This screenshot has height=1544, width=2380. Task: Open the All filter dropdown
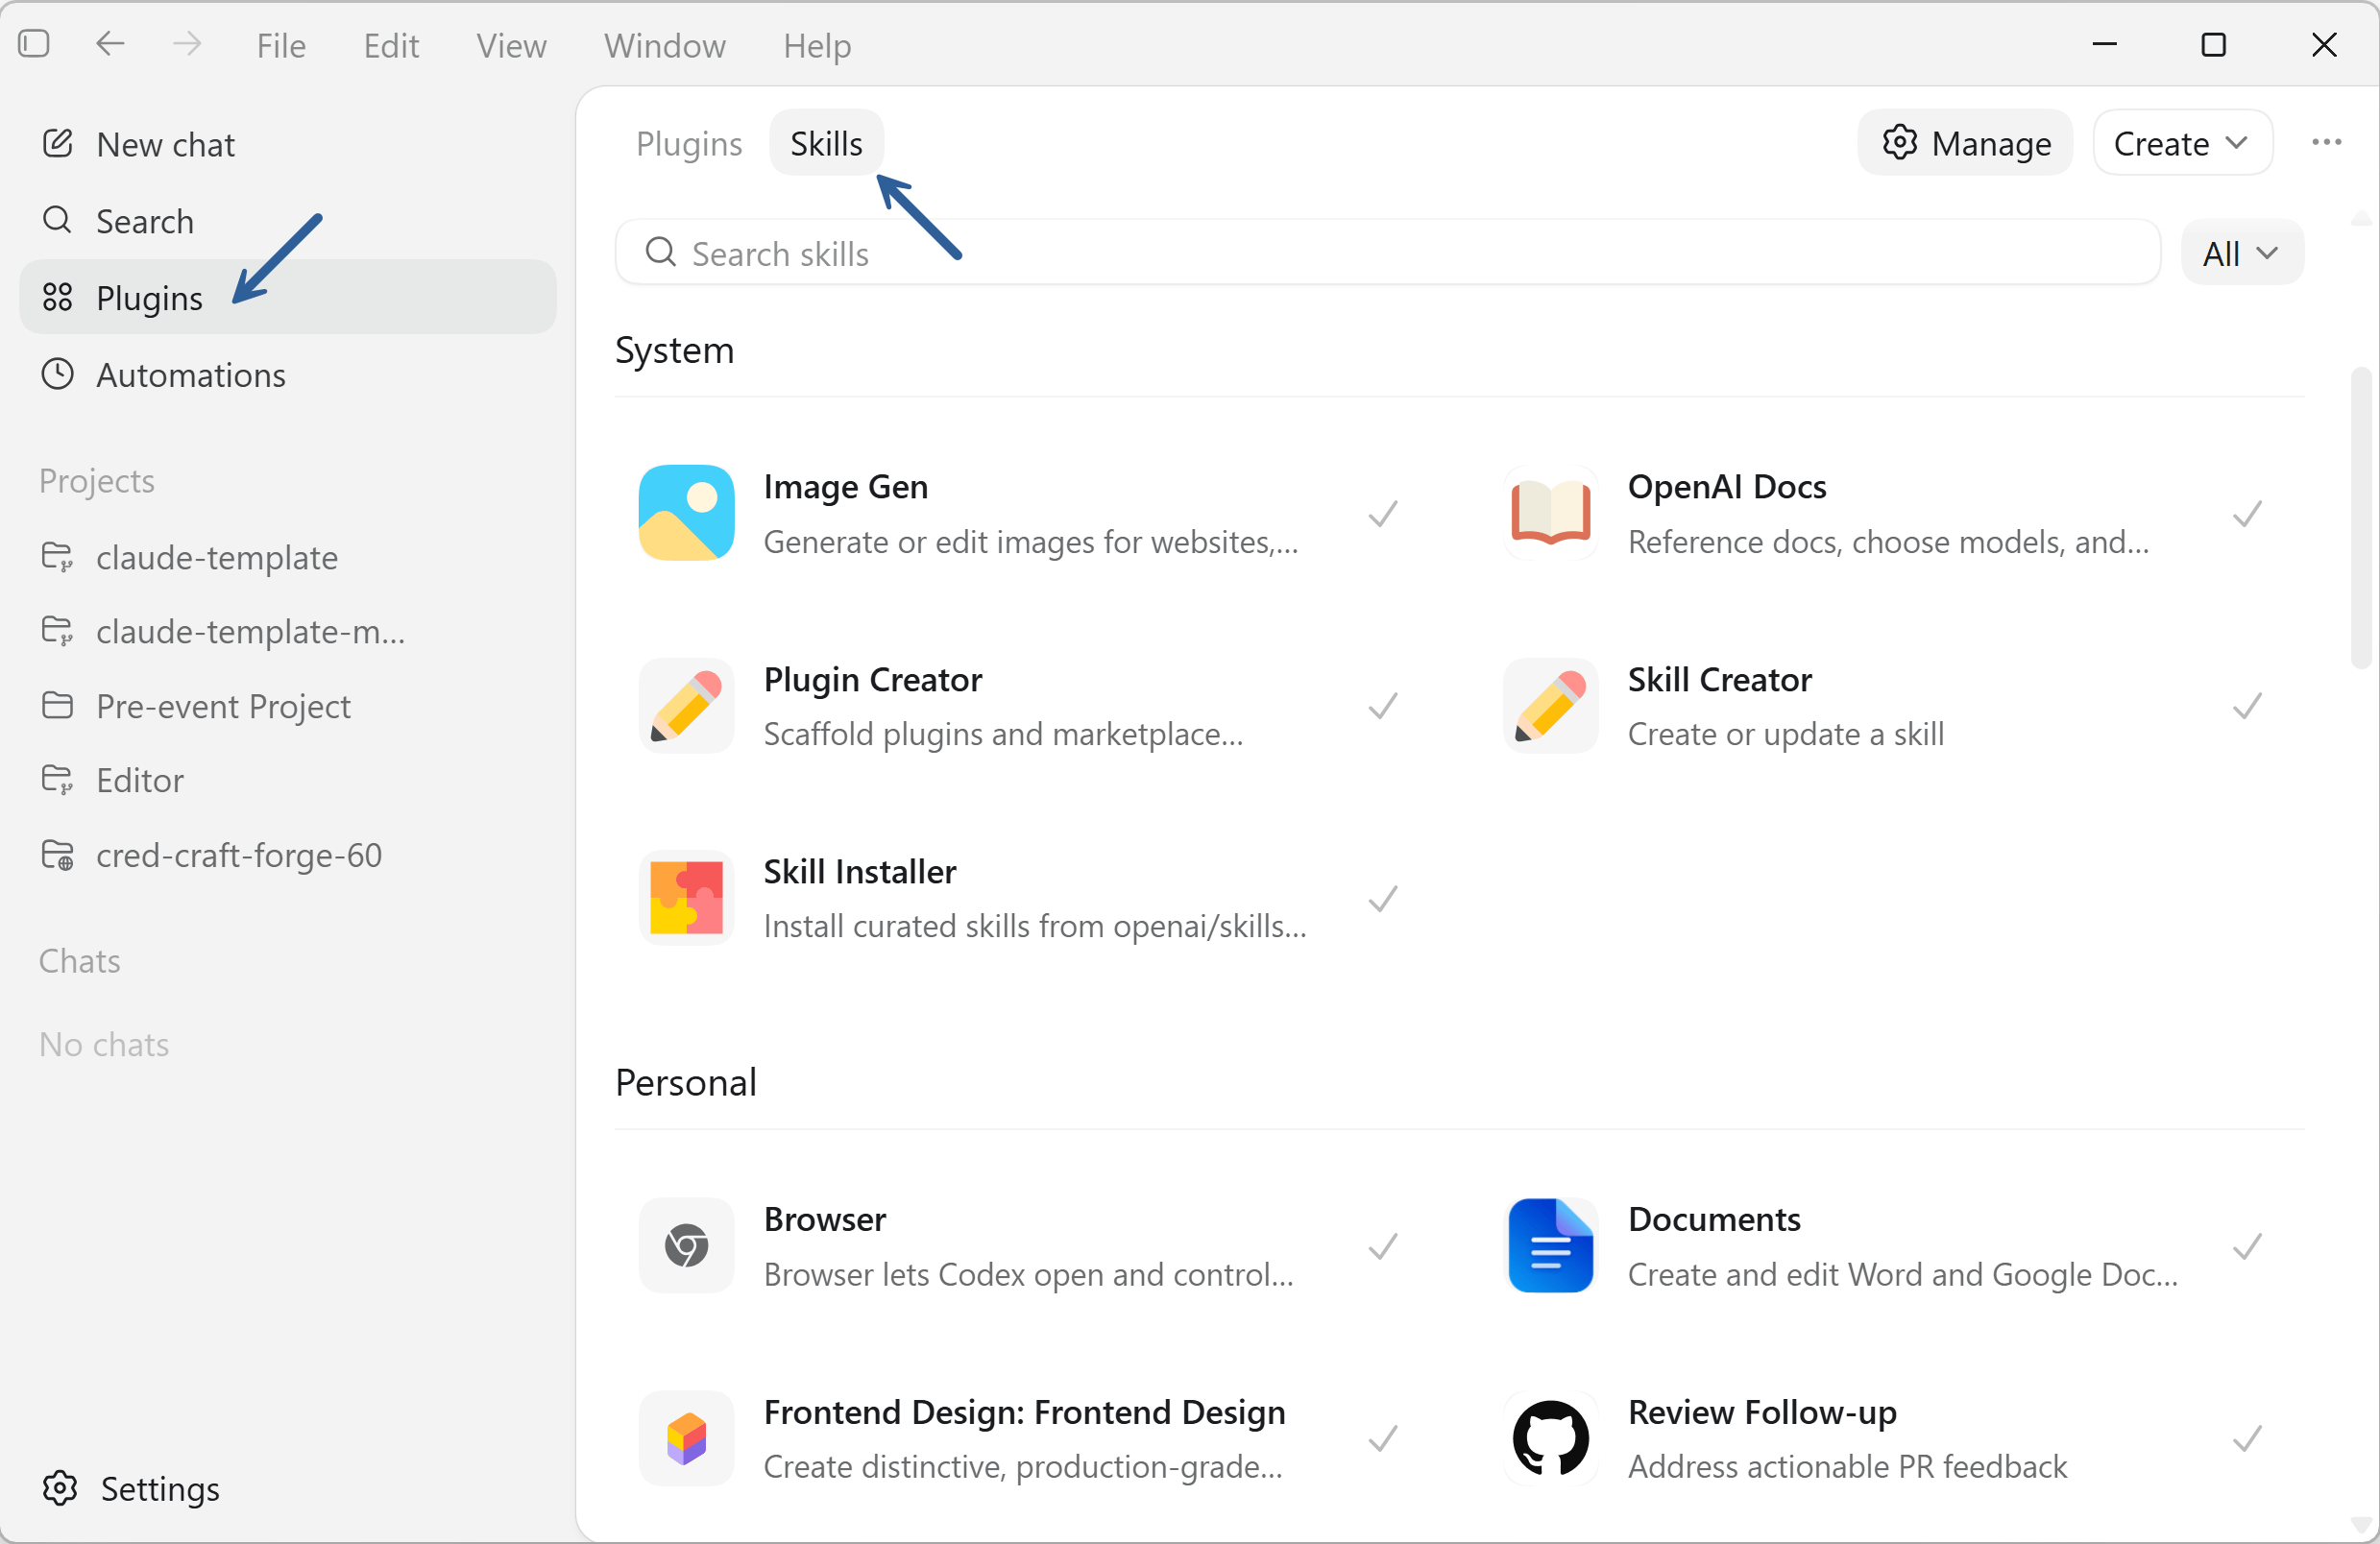(x=2241, y=253)
